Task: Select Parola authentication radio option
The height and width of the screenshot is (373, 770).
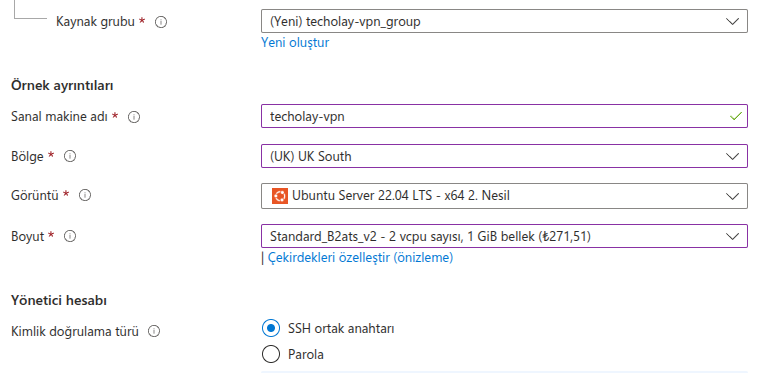Action: [271, 354]
